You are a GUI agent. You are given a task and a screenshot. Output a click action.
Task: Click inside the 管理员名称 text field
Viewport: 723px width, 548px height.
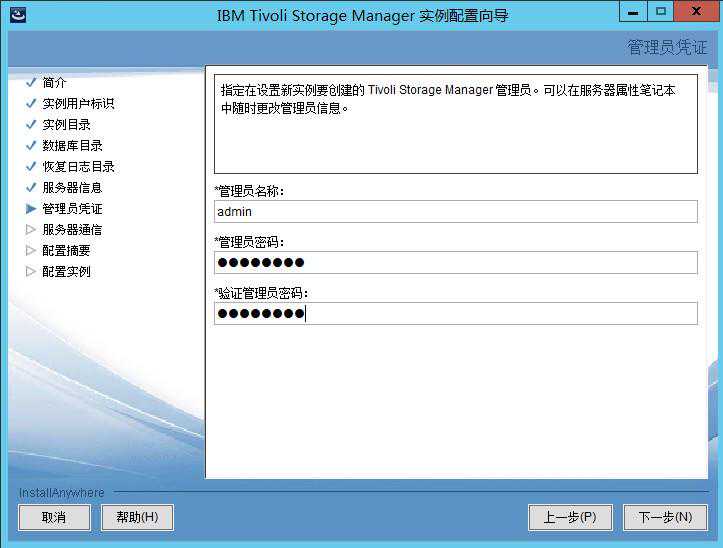tap(455, 211)
